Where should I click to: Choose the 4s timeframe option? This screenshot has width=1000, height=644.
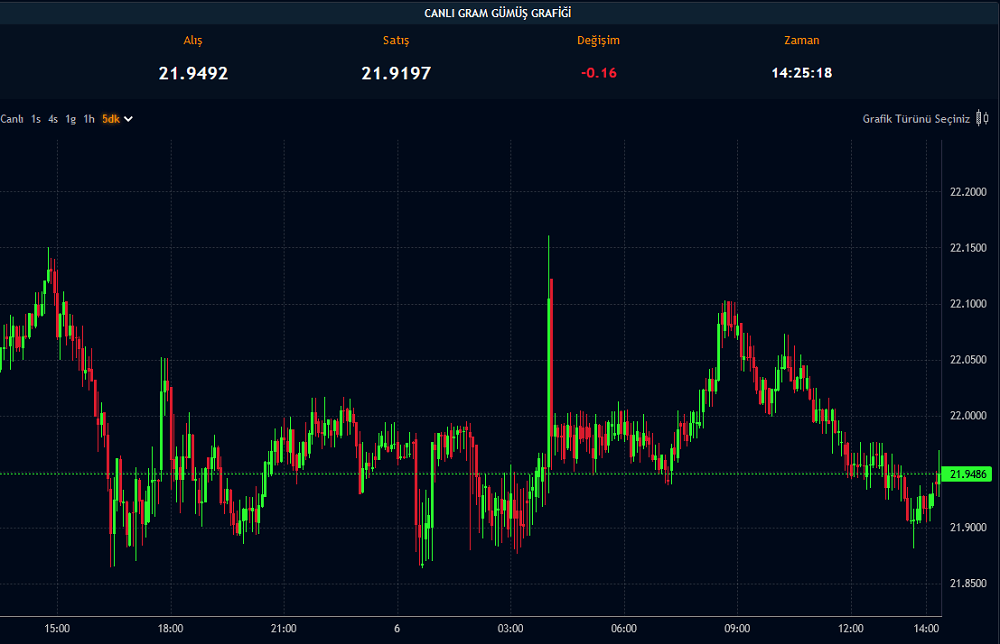coord(53,119)
